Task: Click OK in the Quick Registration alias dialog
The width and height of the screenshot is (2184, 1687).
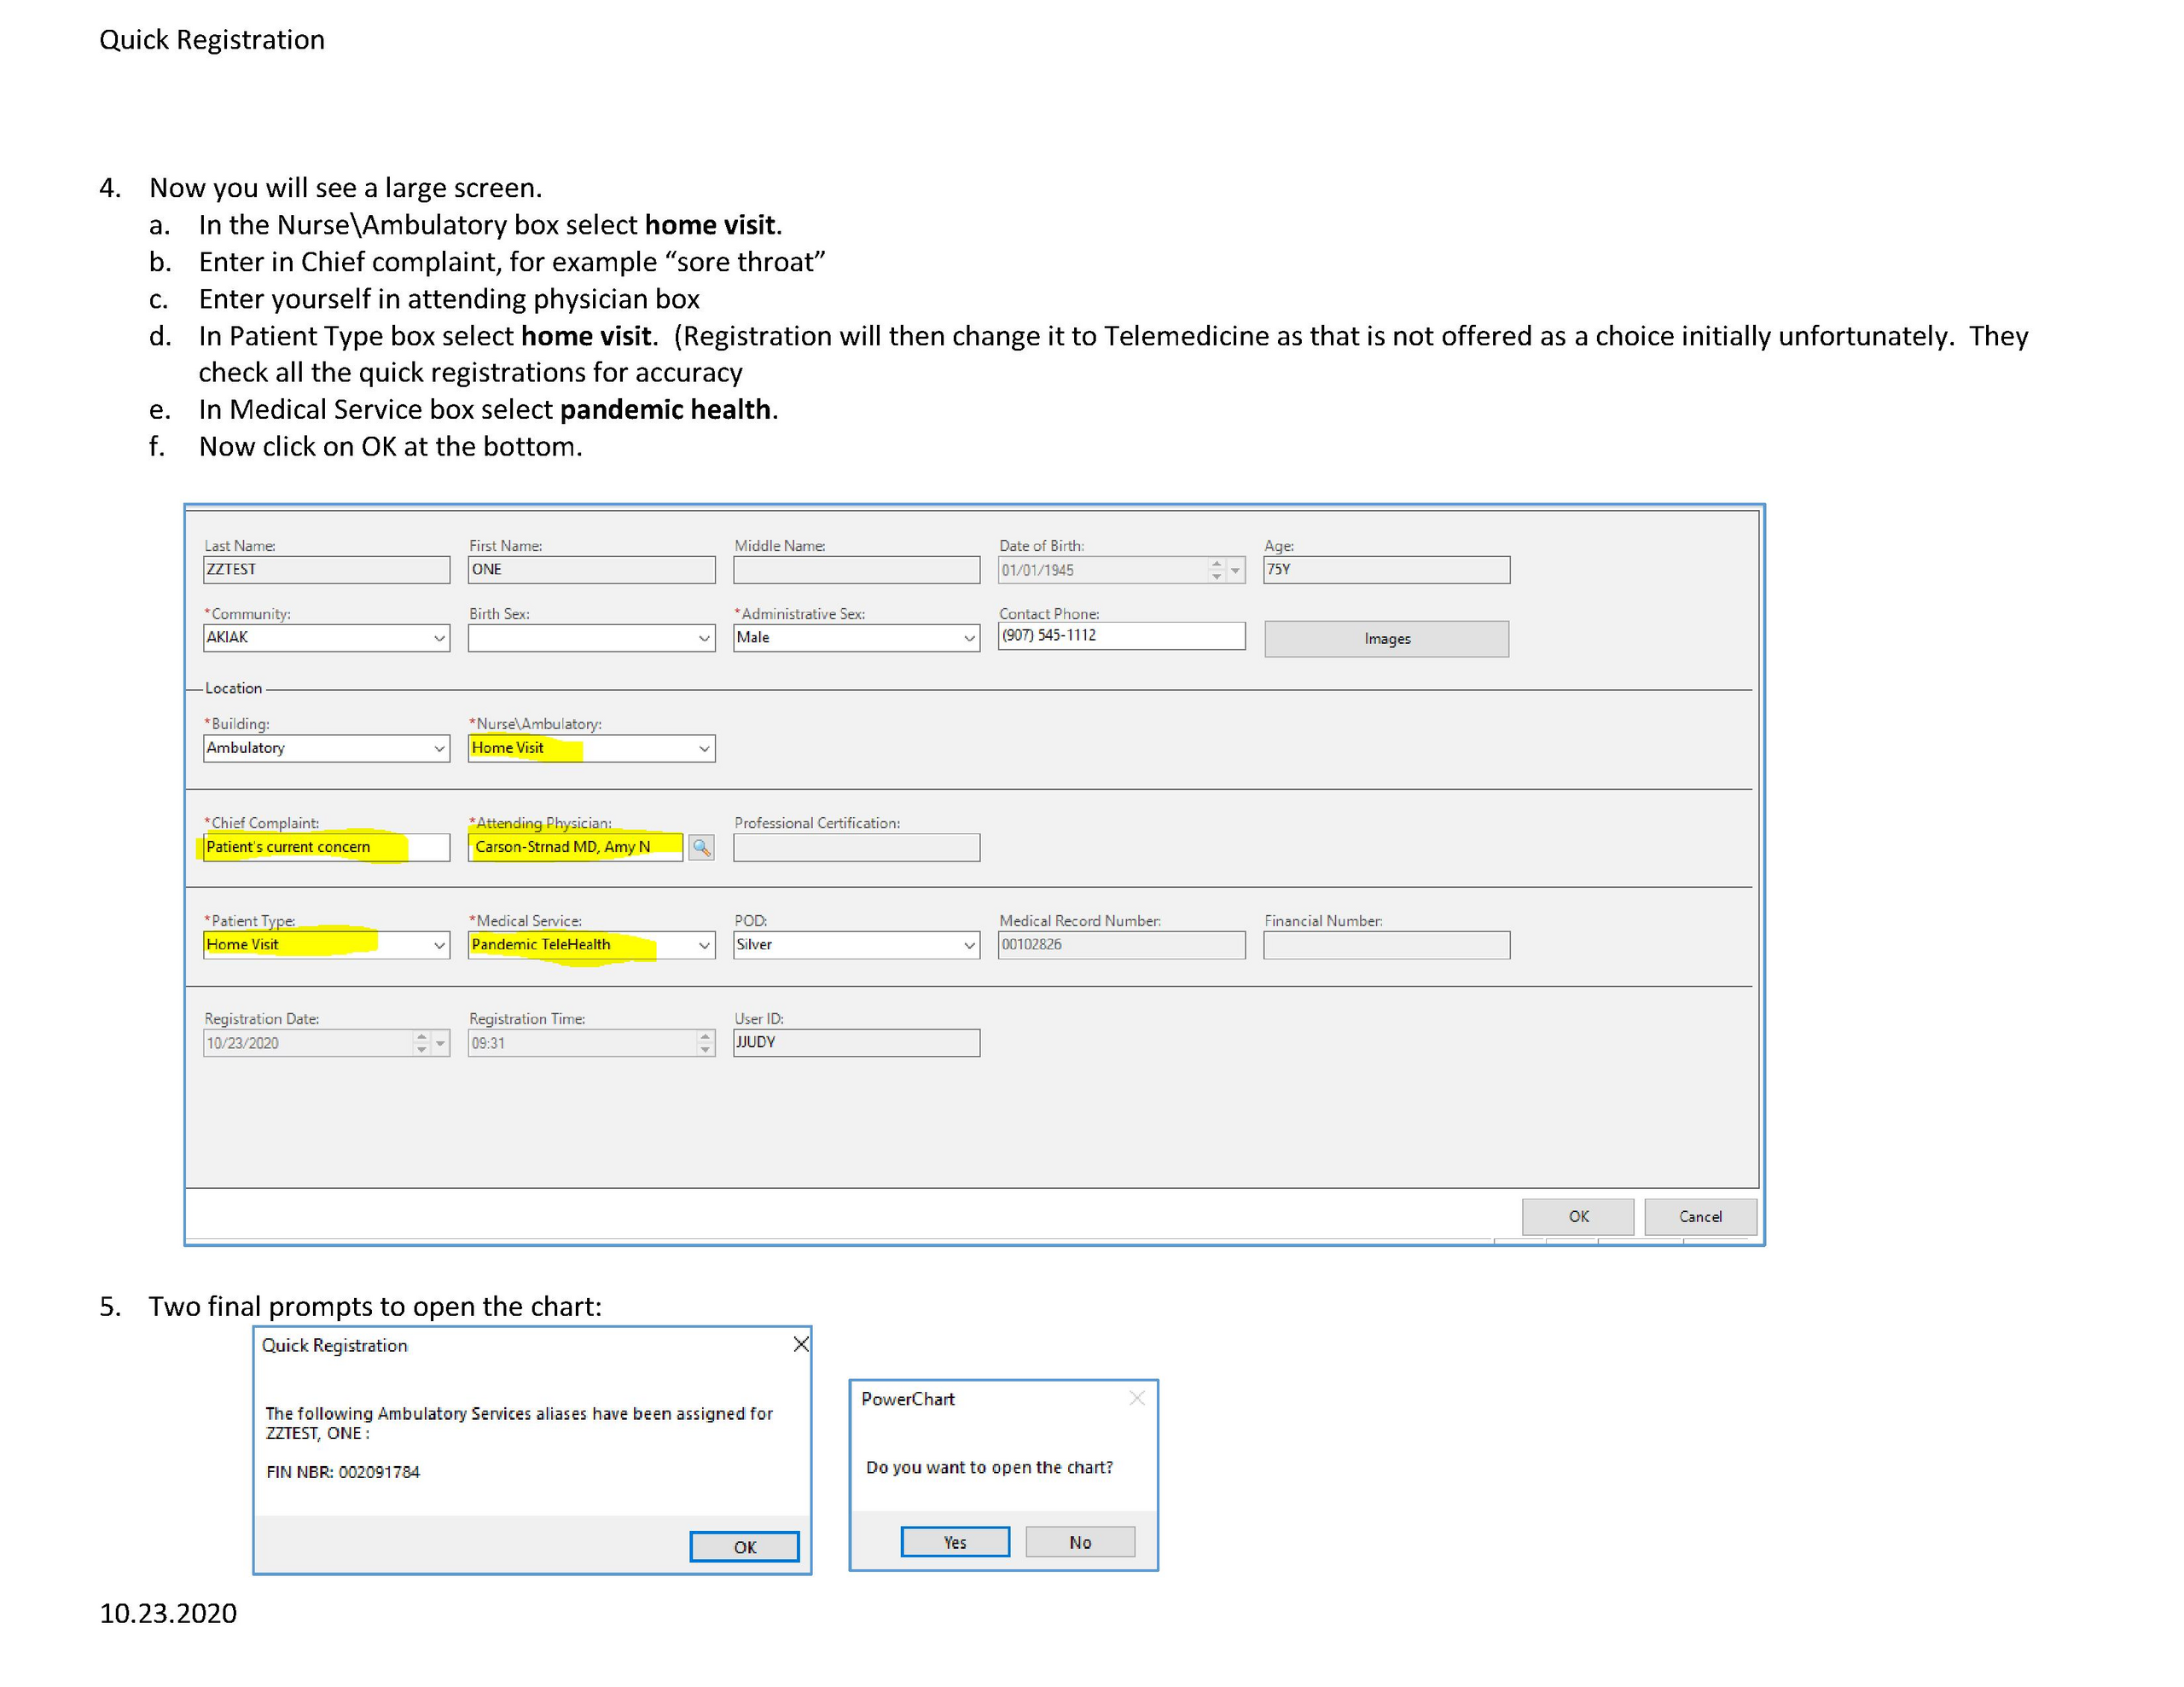Action: (744, 1547)
